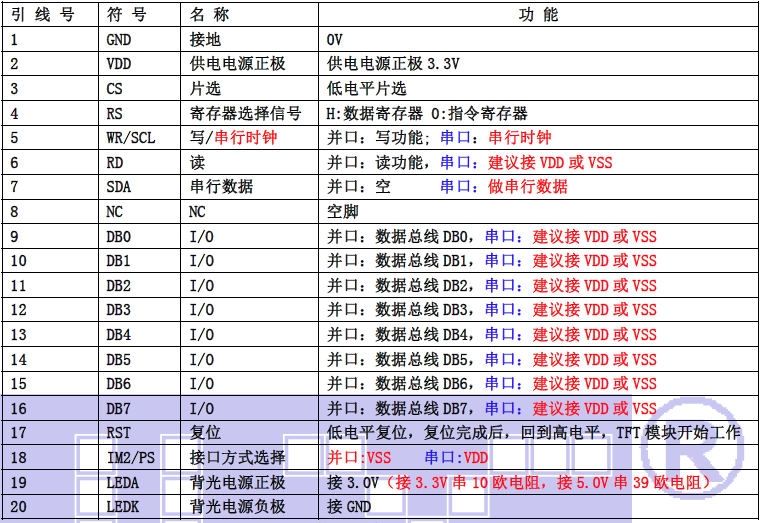Click the WR/SCL symbol cell
Screen dimensions: 761x523
pos(129,138)
